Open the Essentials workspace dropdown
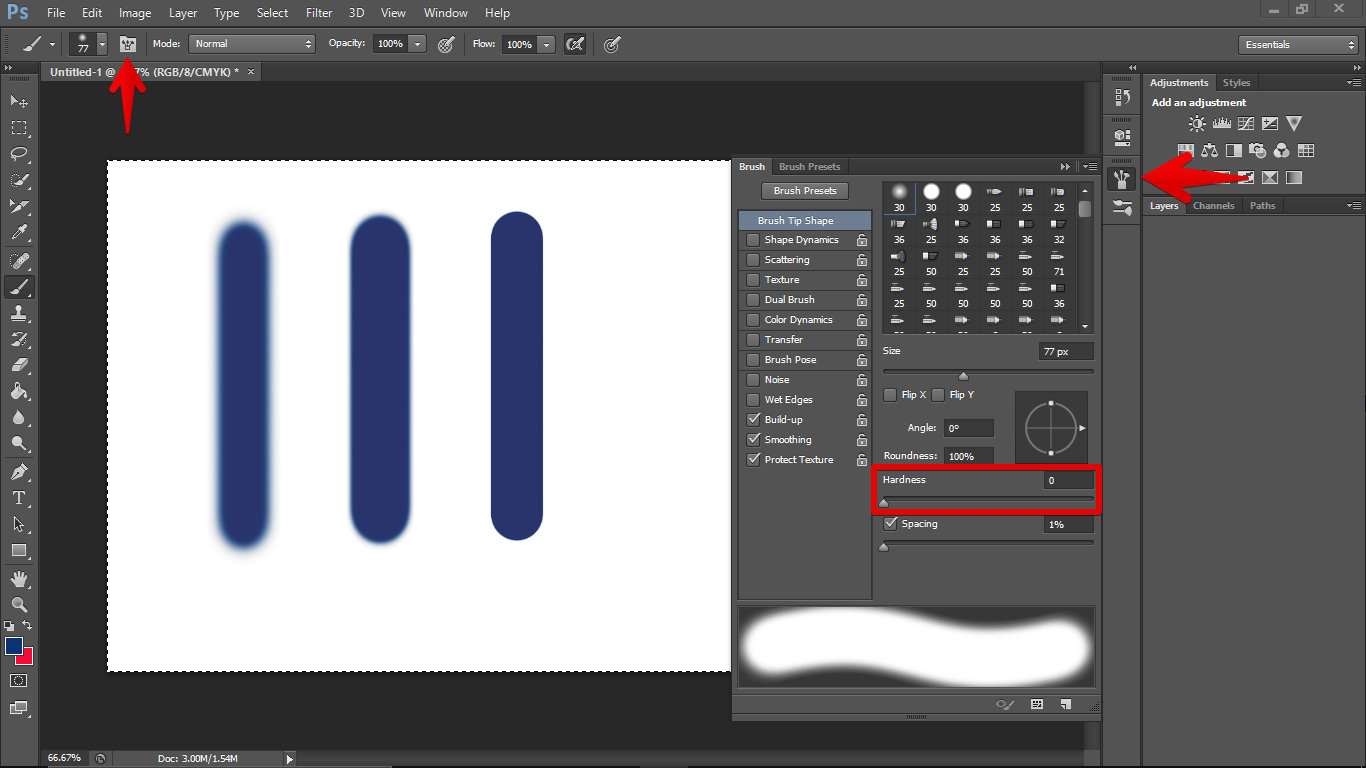 [x=1297, y=45]
